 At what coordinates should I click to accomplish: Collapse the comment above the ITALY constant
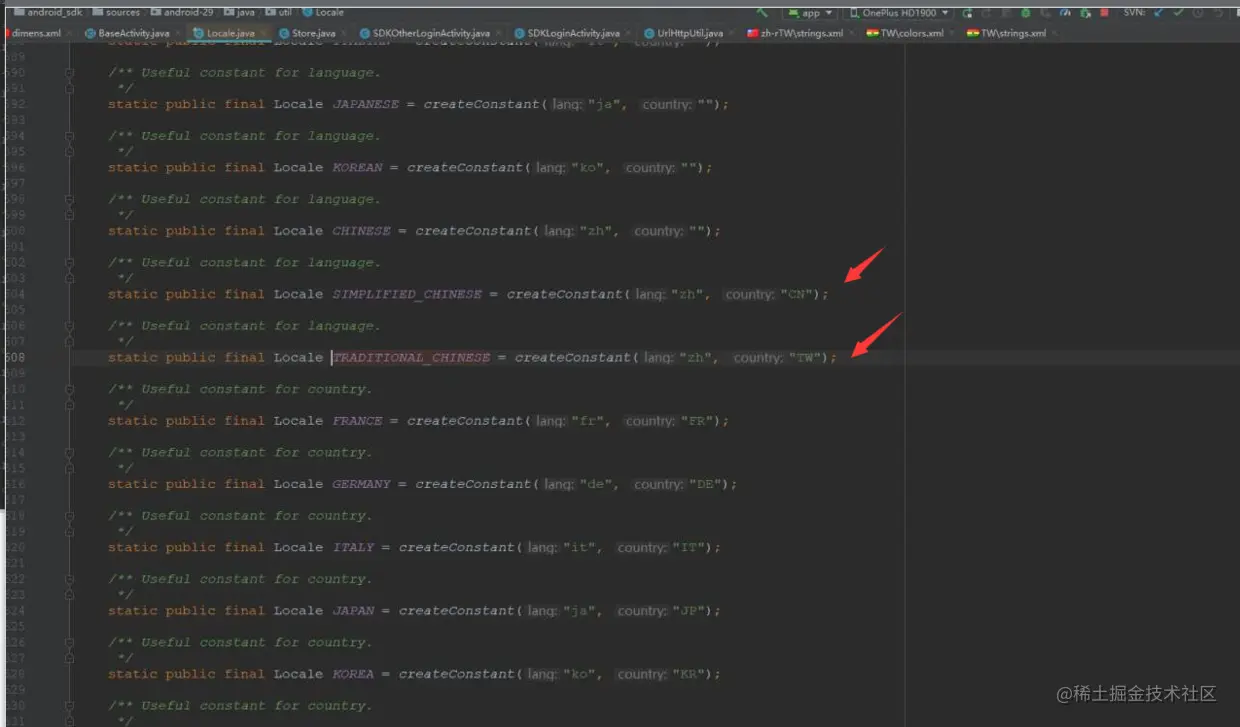click(69, 515)
